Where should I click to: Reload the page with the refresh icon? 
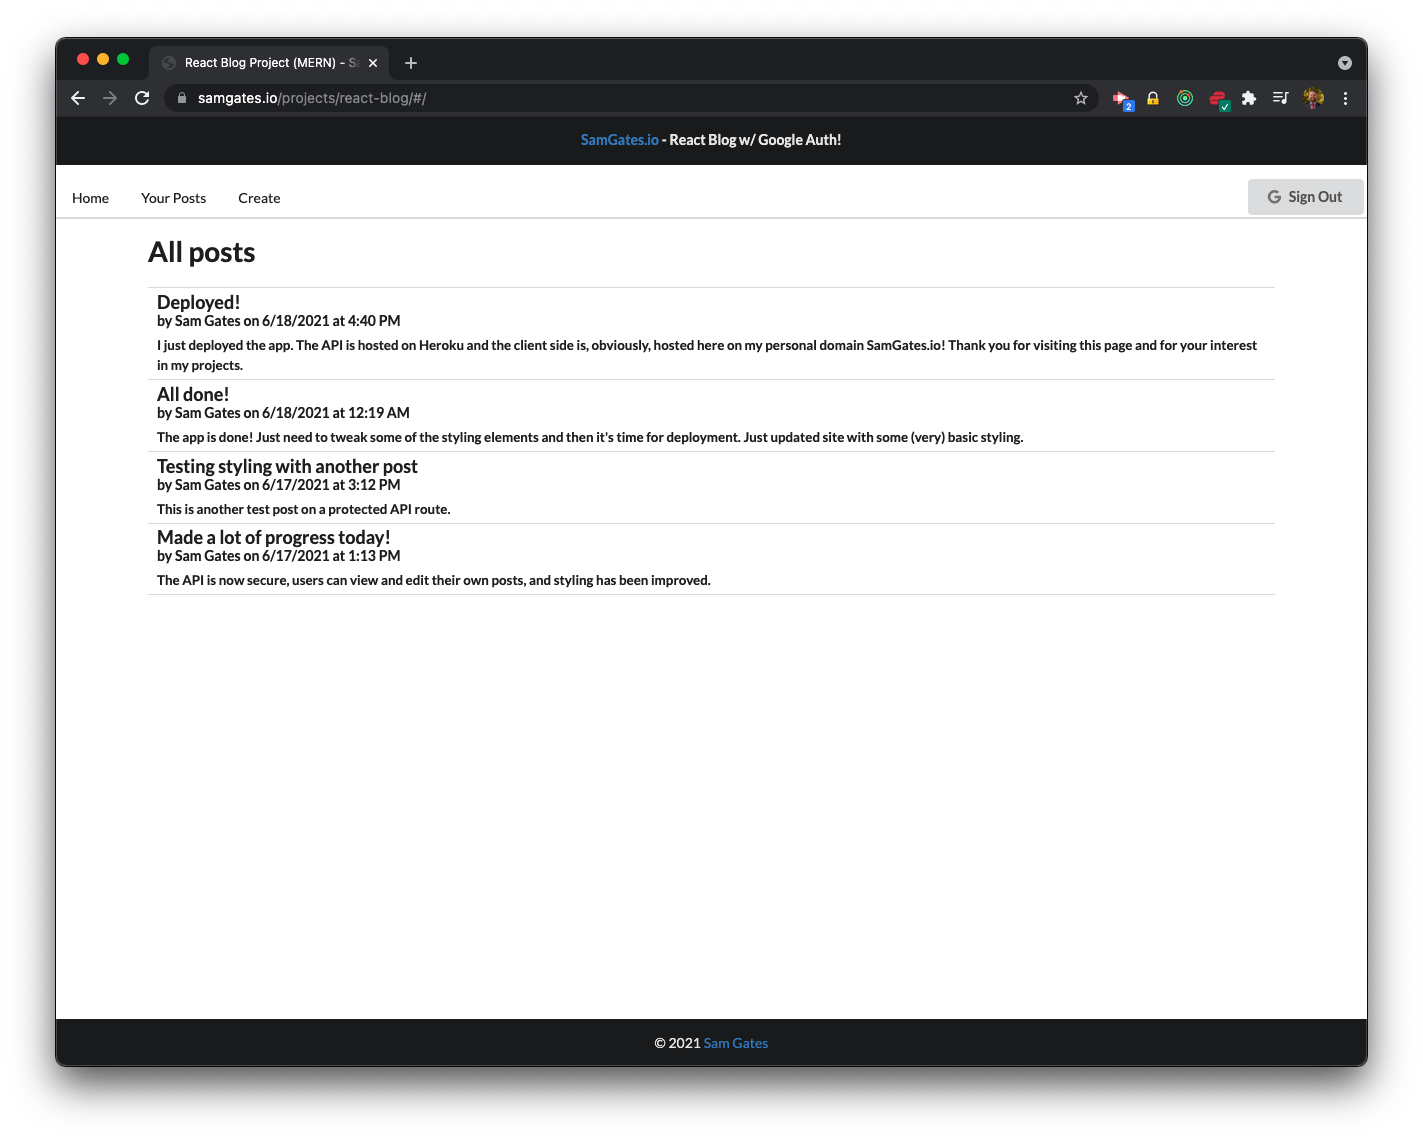coord(142,98)
